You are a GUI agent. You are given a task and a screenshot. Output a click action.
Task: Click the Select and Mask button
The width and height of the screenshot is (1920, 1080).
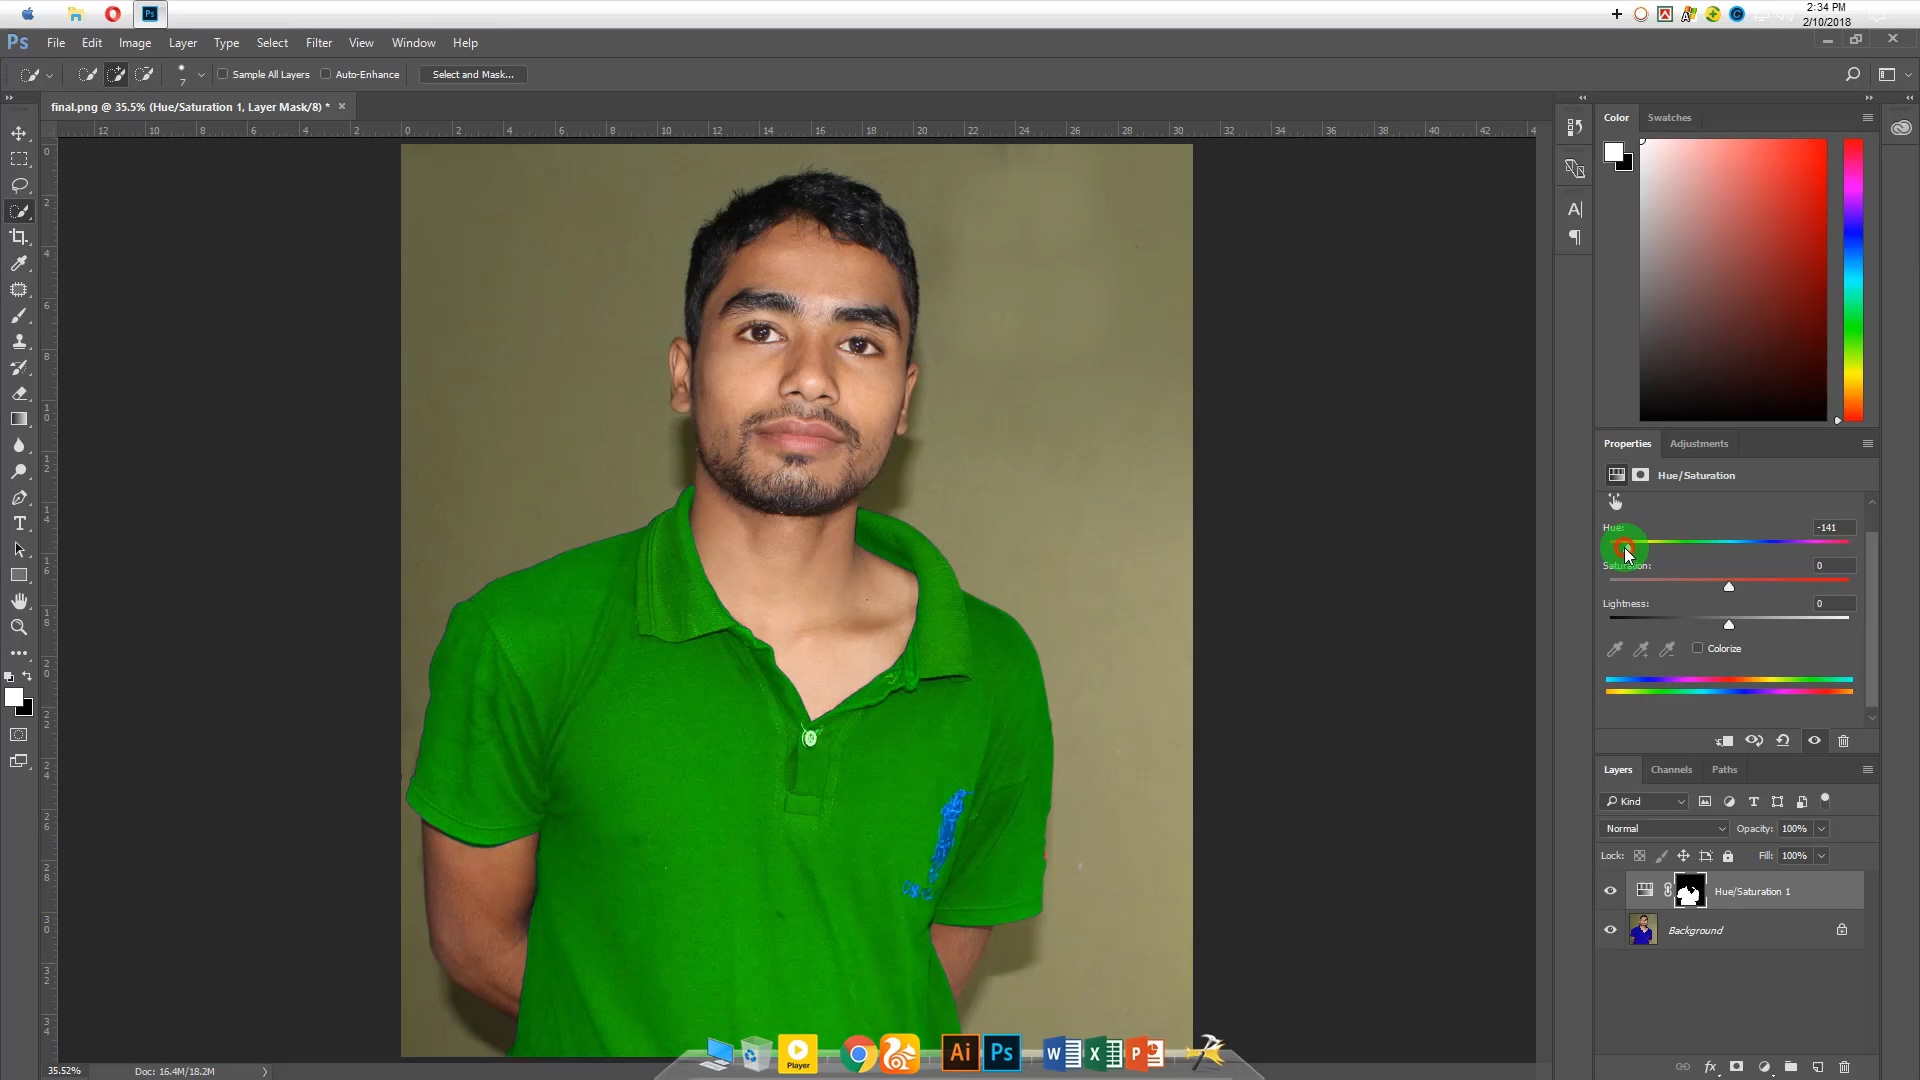tap(473, 74)
